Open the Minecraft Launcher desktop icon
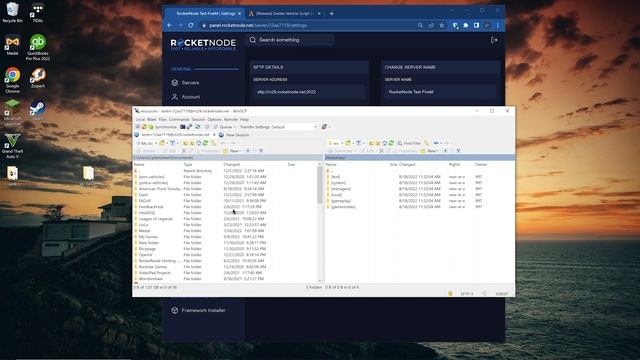 12,112
